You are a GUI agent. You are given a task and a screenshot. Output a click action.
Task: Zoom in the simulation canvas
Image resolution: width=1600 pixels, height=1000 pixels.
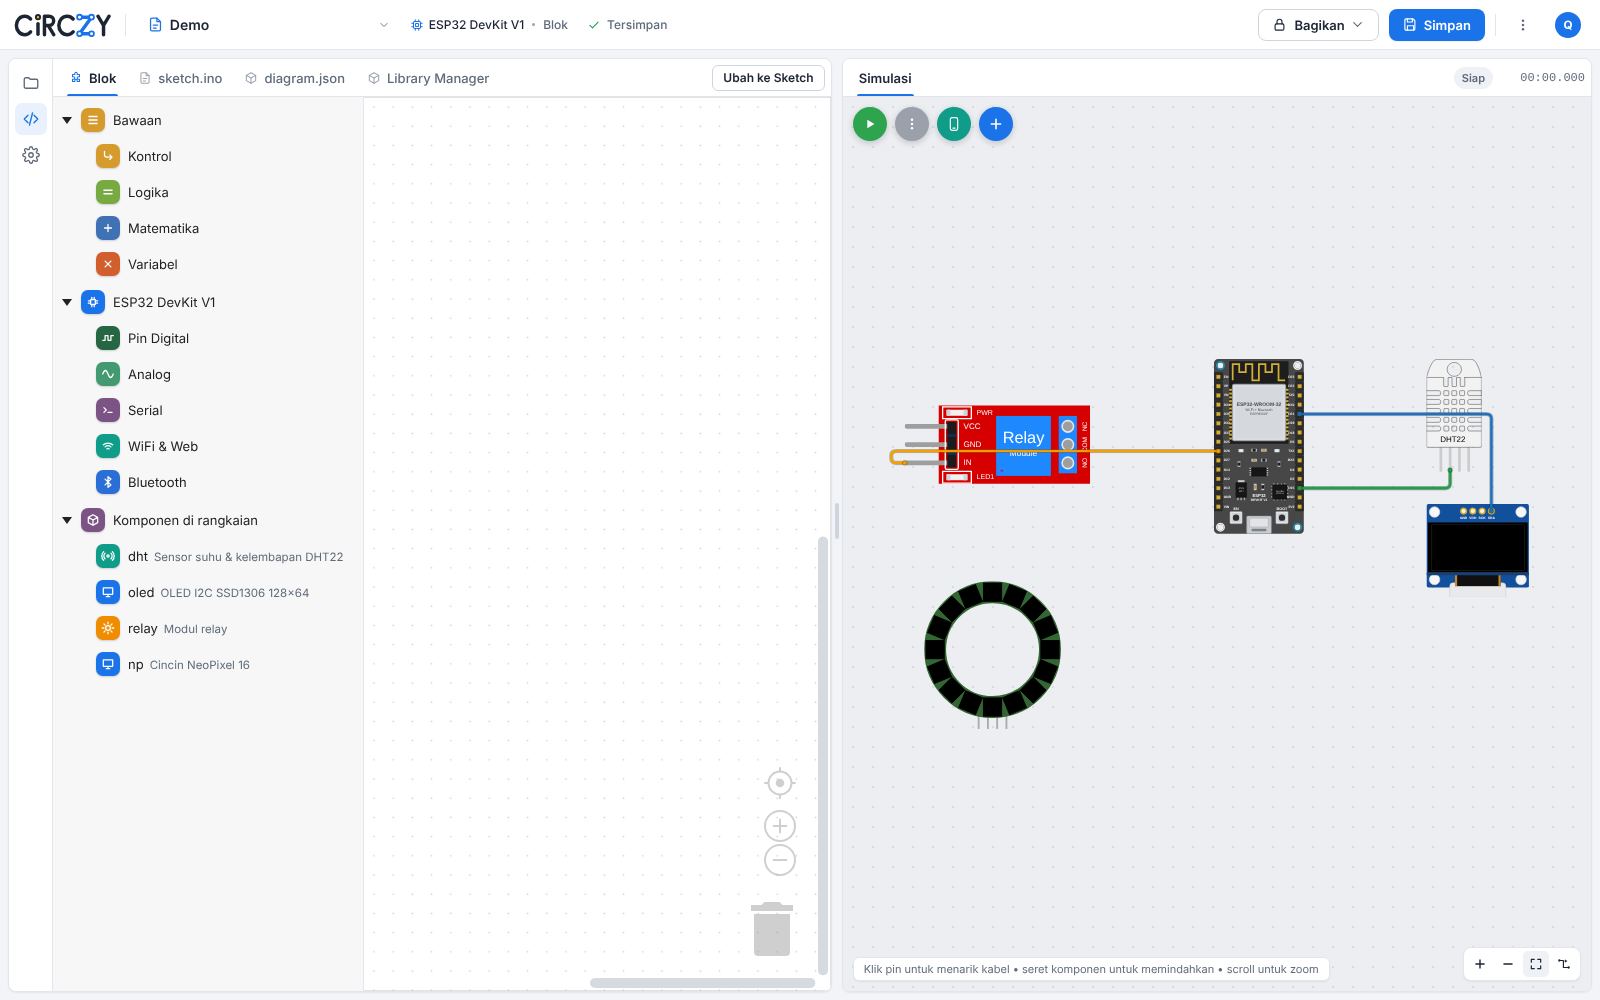click(1480, 964)
